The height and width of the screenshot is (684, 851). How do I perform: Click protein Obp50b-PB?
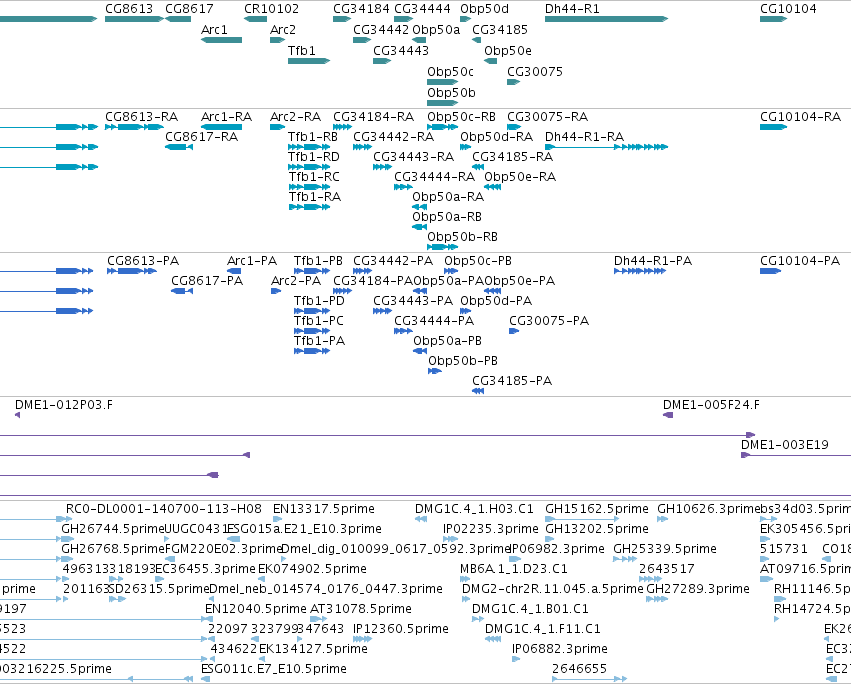(435, 371)
